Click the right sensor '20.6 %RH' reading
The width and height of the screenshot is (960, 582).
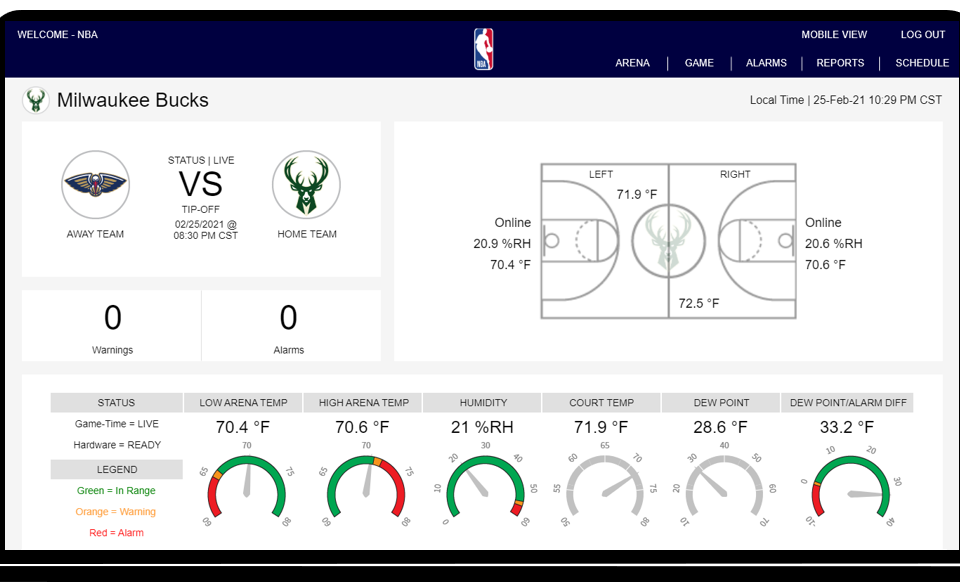[x=833, y=244]
